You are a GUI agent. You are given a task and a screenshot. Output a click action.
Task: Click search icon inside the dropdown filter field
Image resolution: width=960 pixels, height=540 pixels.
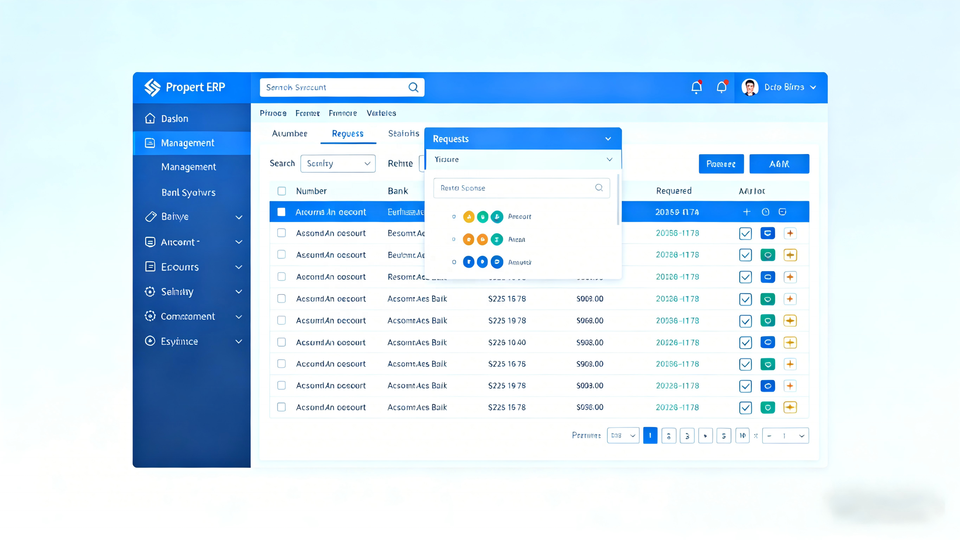click(599, 188)
